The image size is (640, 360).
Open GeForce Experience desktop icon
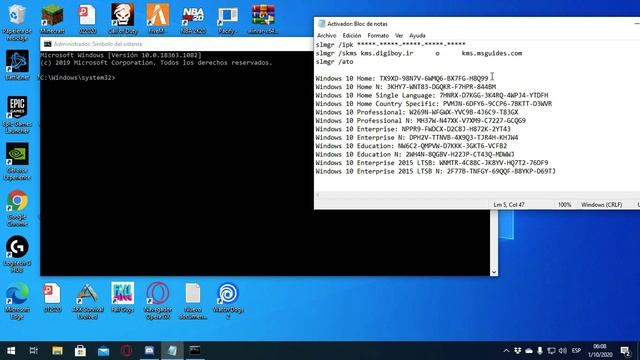(x=17, y=161)
